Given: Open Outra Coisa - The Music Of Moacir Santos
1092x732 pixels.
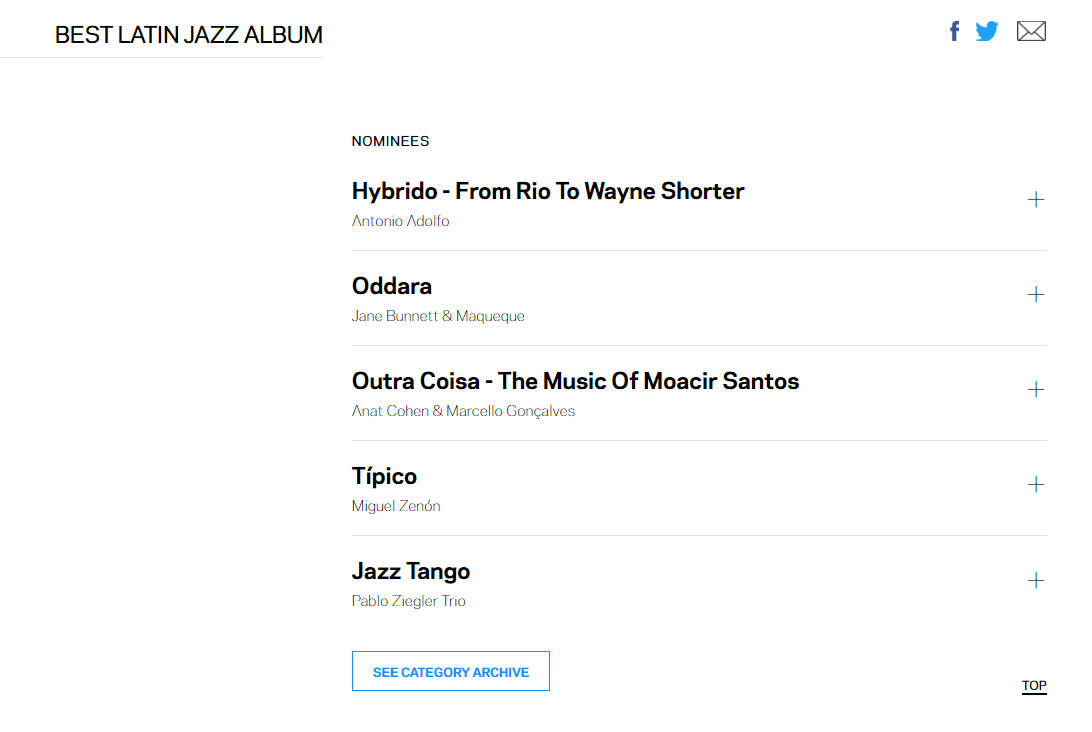Looking at the screenshot, I should pyautogui.click(x=575, y=381).
